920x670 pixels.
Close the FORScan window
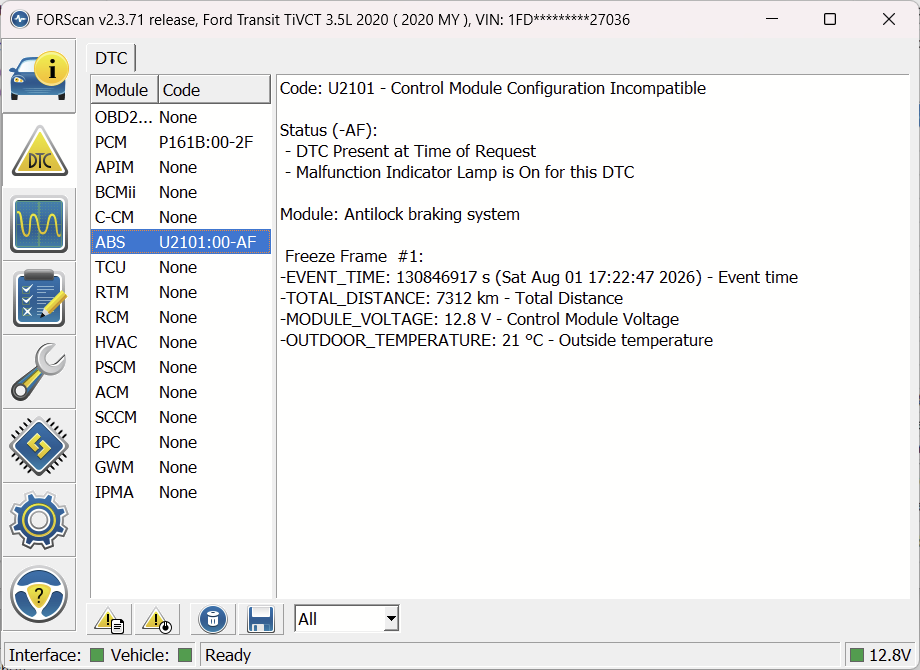pos(889,19)
